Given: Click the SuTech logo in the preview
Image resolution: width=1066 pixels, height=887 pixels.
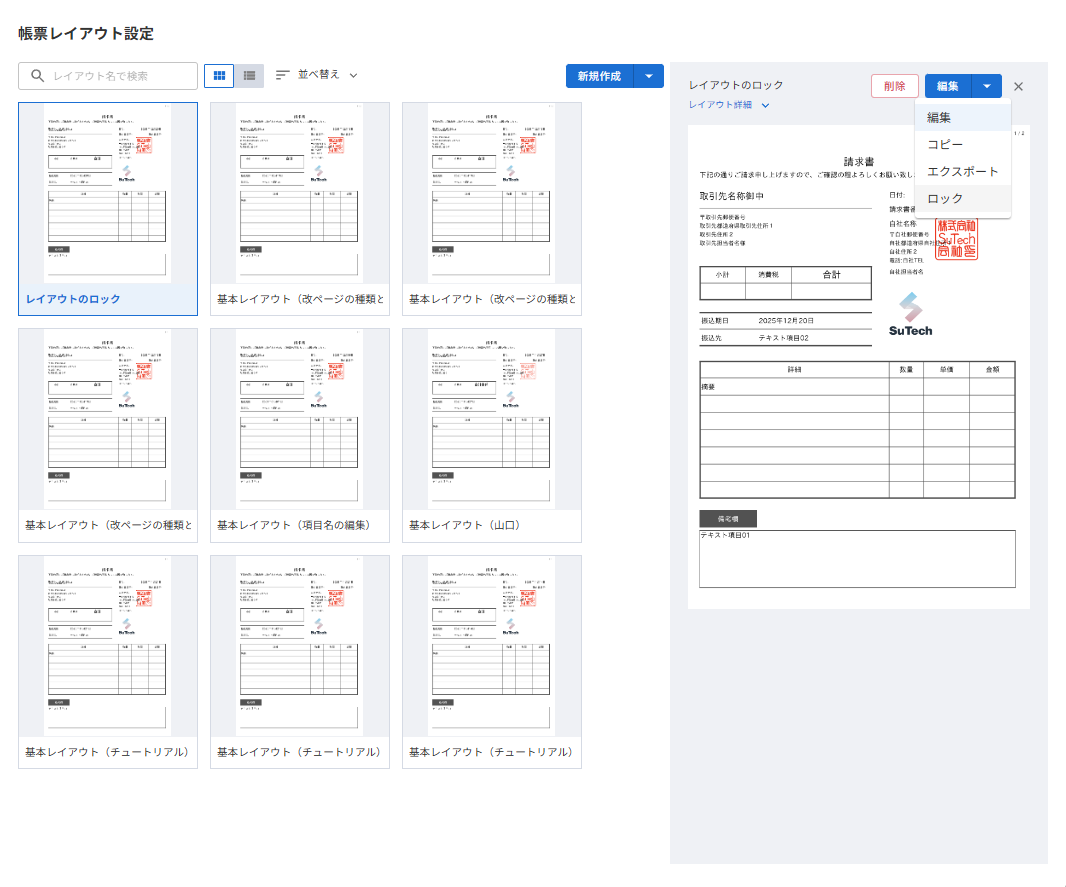Looking at the screenshot, I should coord(910,314).
